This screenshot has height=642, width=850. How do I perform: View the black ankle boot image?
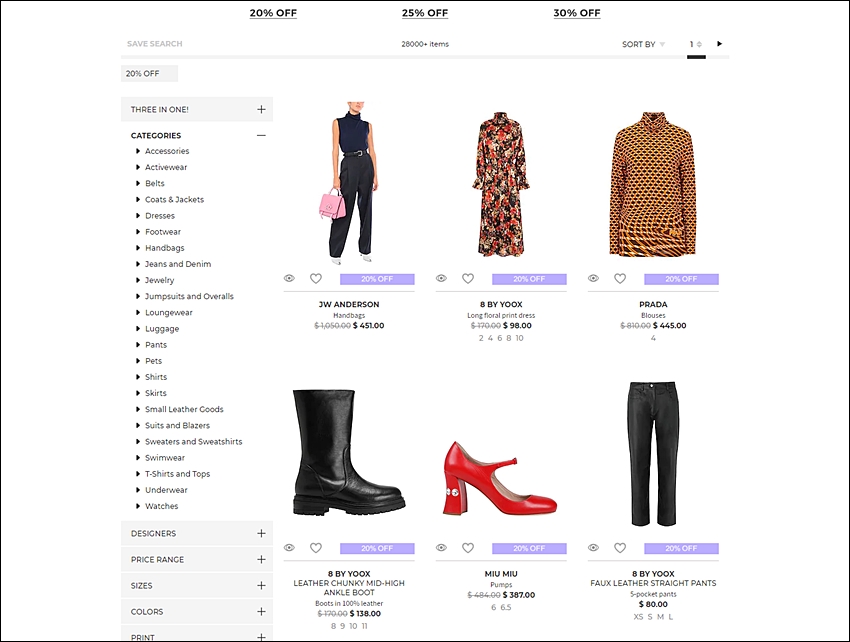coord(349,452)
